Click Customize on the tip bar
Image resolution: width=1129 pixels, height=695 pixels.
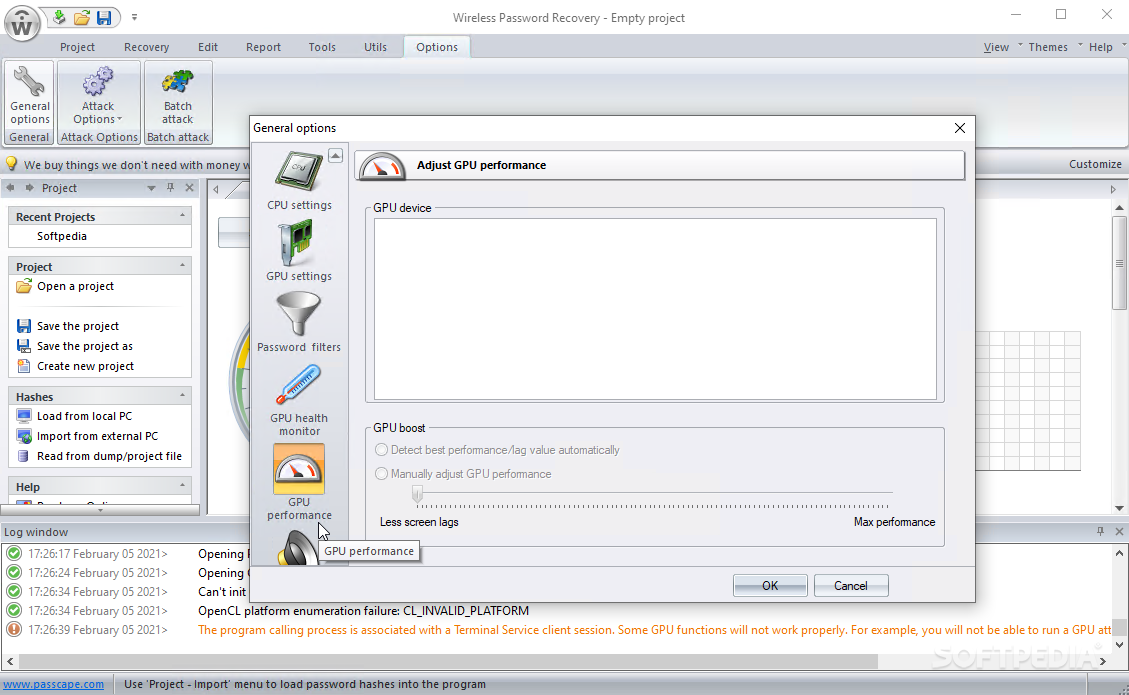(x=1094, y=164)
